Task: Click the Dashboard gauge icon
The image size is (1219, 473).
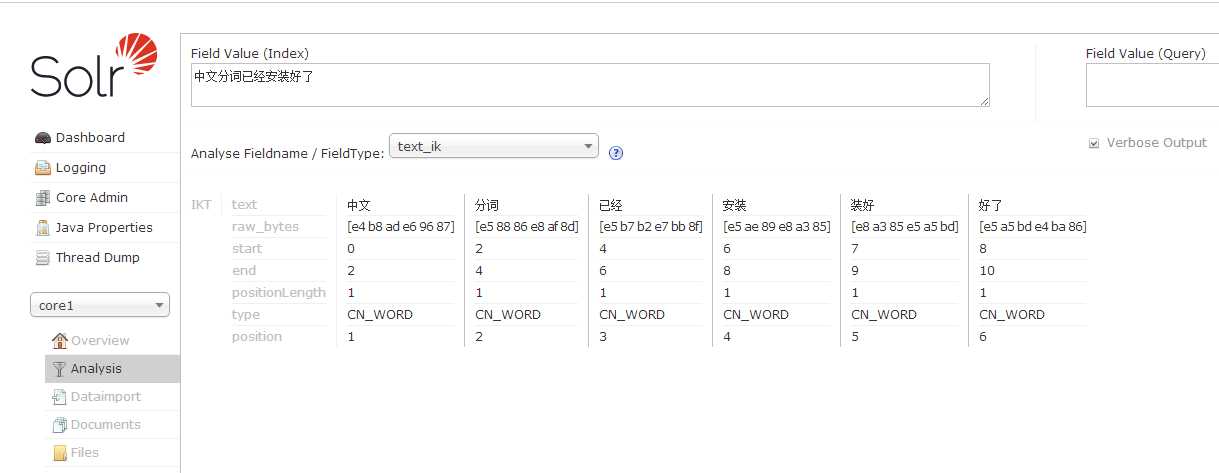Action: (x=42, y=138)
